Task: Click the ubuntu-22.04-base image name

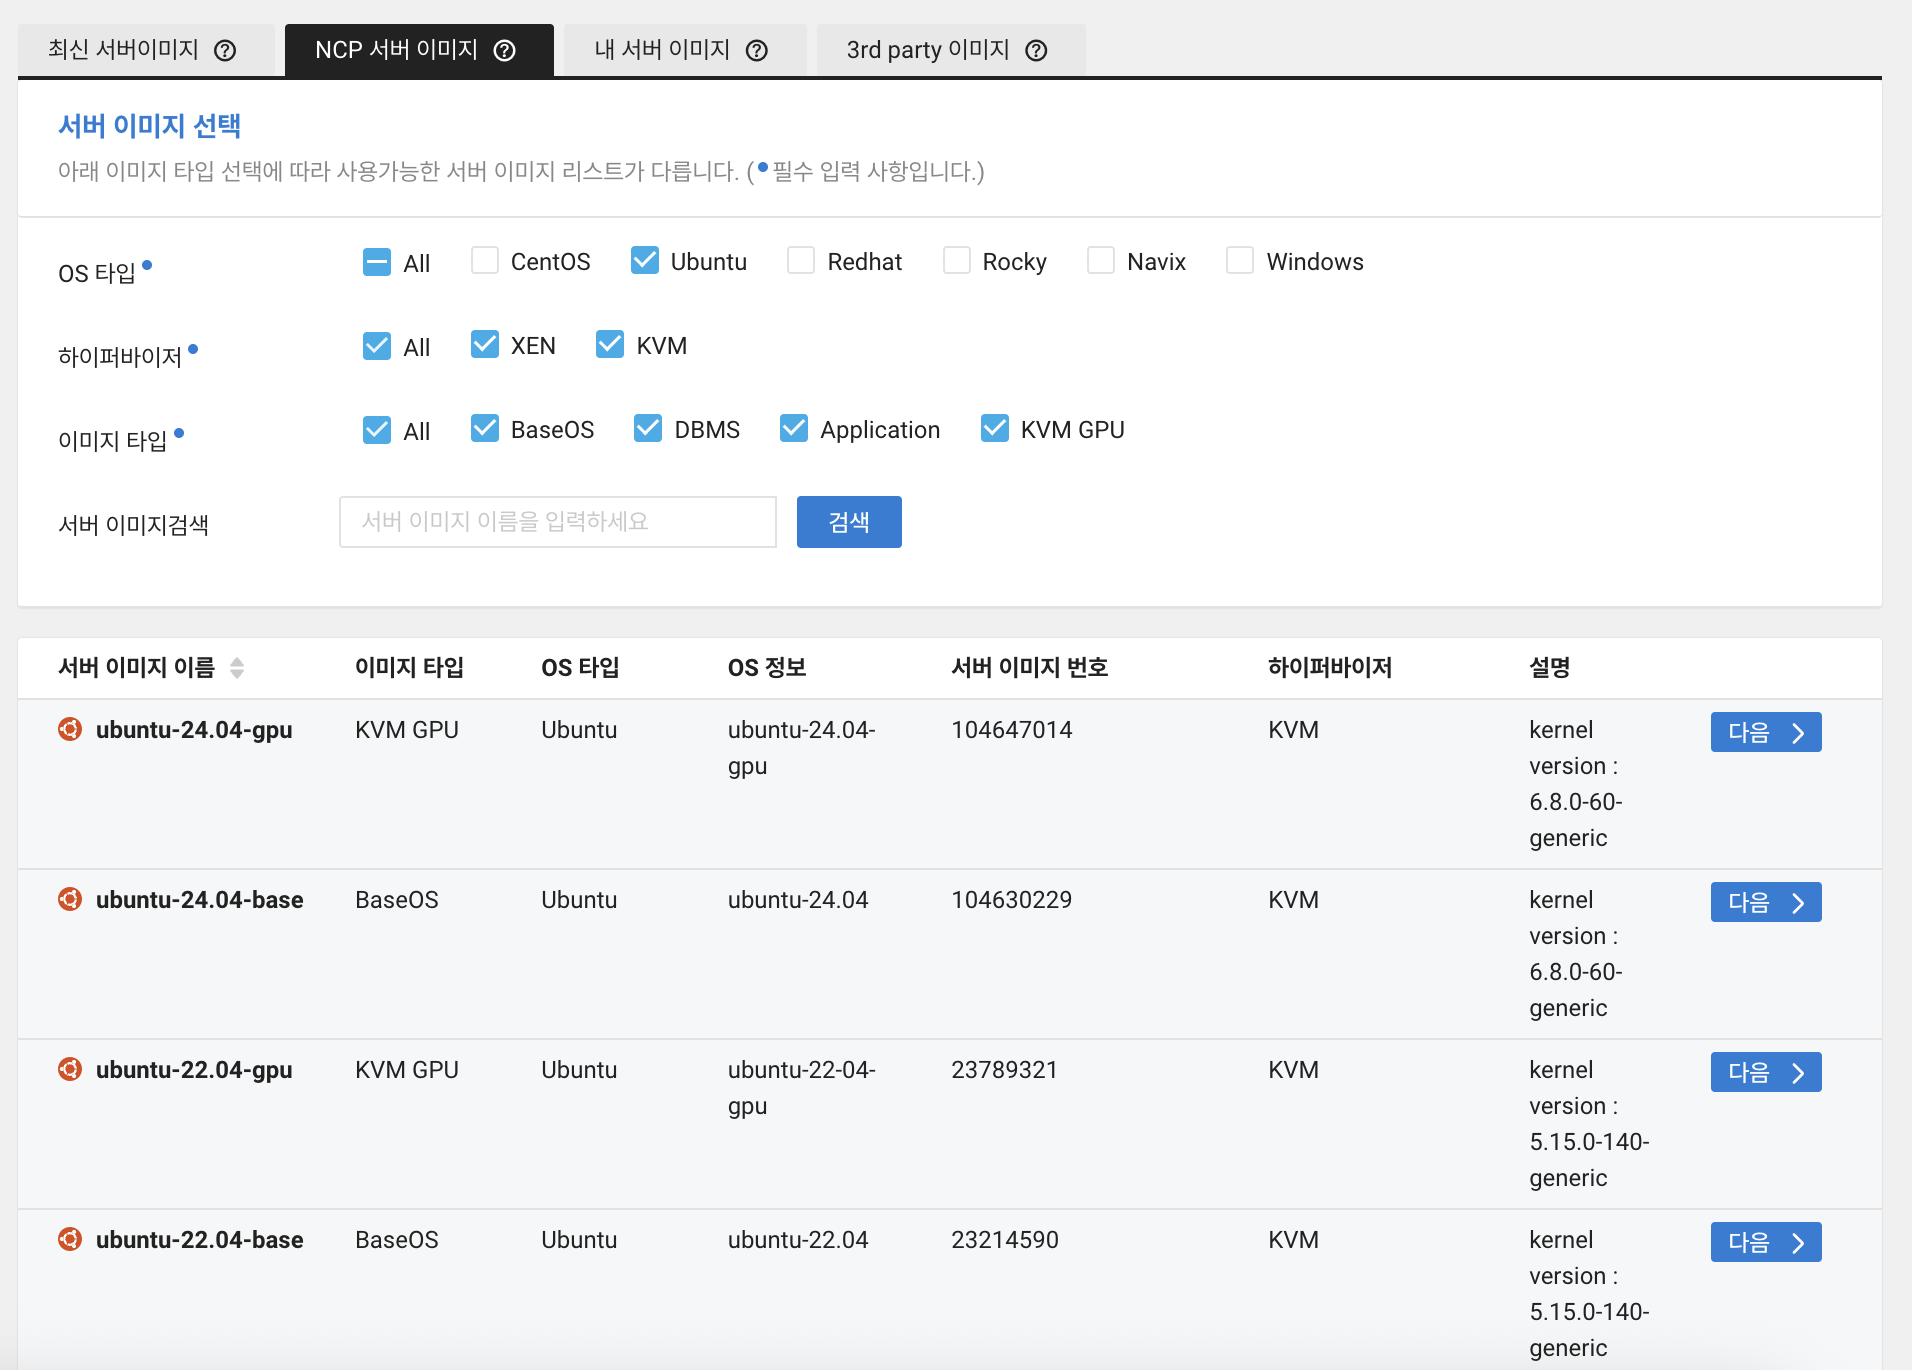Action: [x=200, y=1240]
